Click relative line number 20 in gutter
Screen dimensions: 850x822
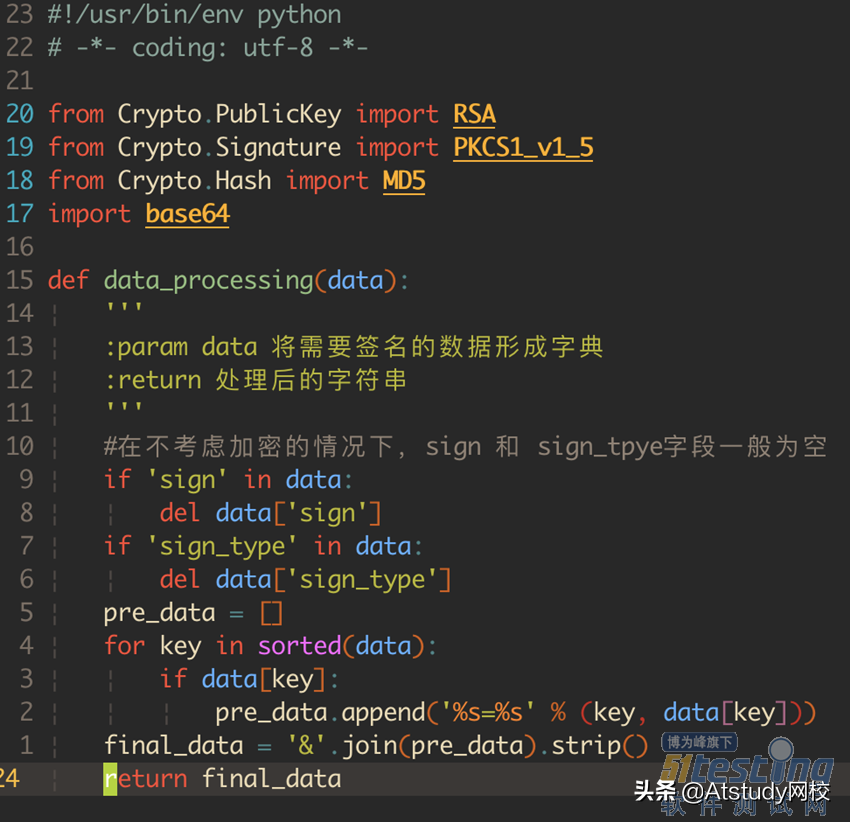pyautogui.click(x=20, y=114)
